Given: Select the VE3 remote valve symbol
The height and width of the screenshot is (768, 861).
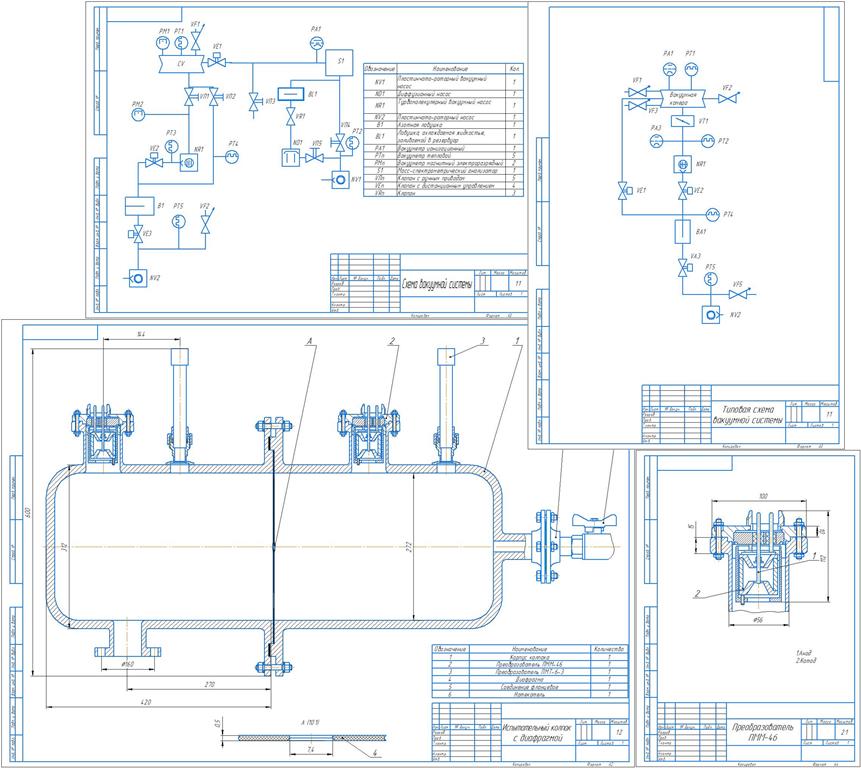Looking at the screenshot, I should click(137, 233).
